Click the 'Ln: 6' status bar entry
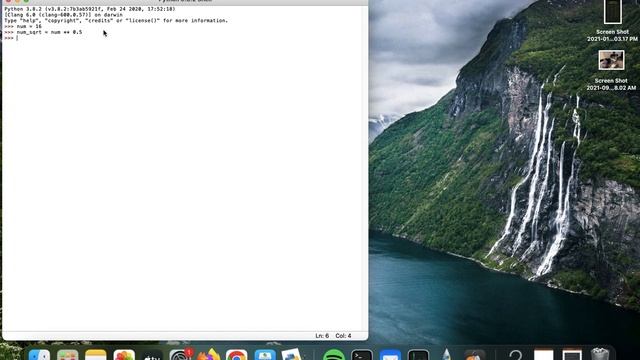 322,336
